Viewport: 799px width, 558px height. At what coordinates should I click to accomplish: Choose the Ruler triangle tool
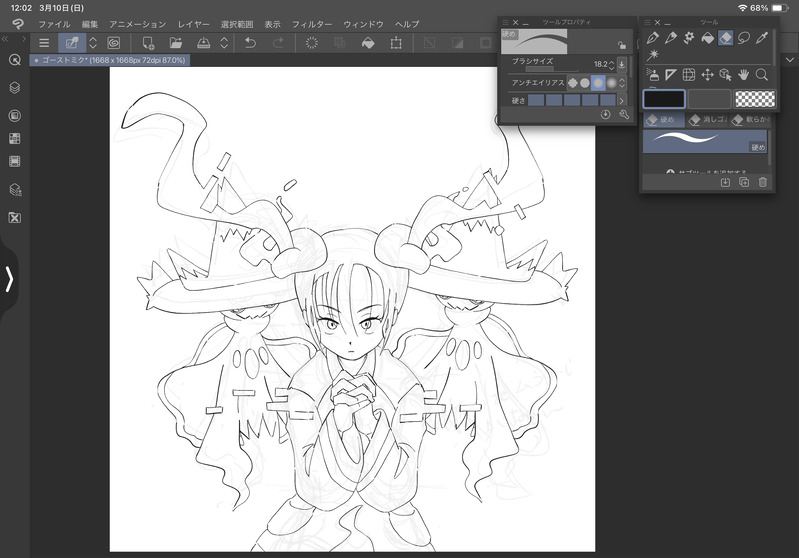click(671, 75)
